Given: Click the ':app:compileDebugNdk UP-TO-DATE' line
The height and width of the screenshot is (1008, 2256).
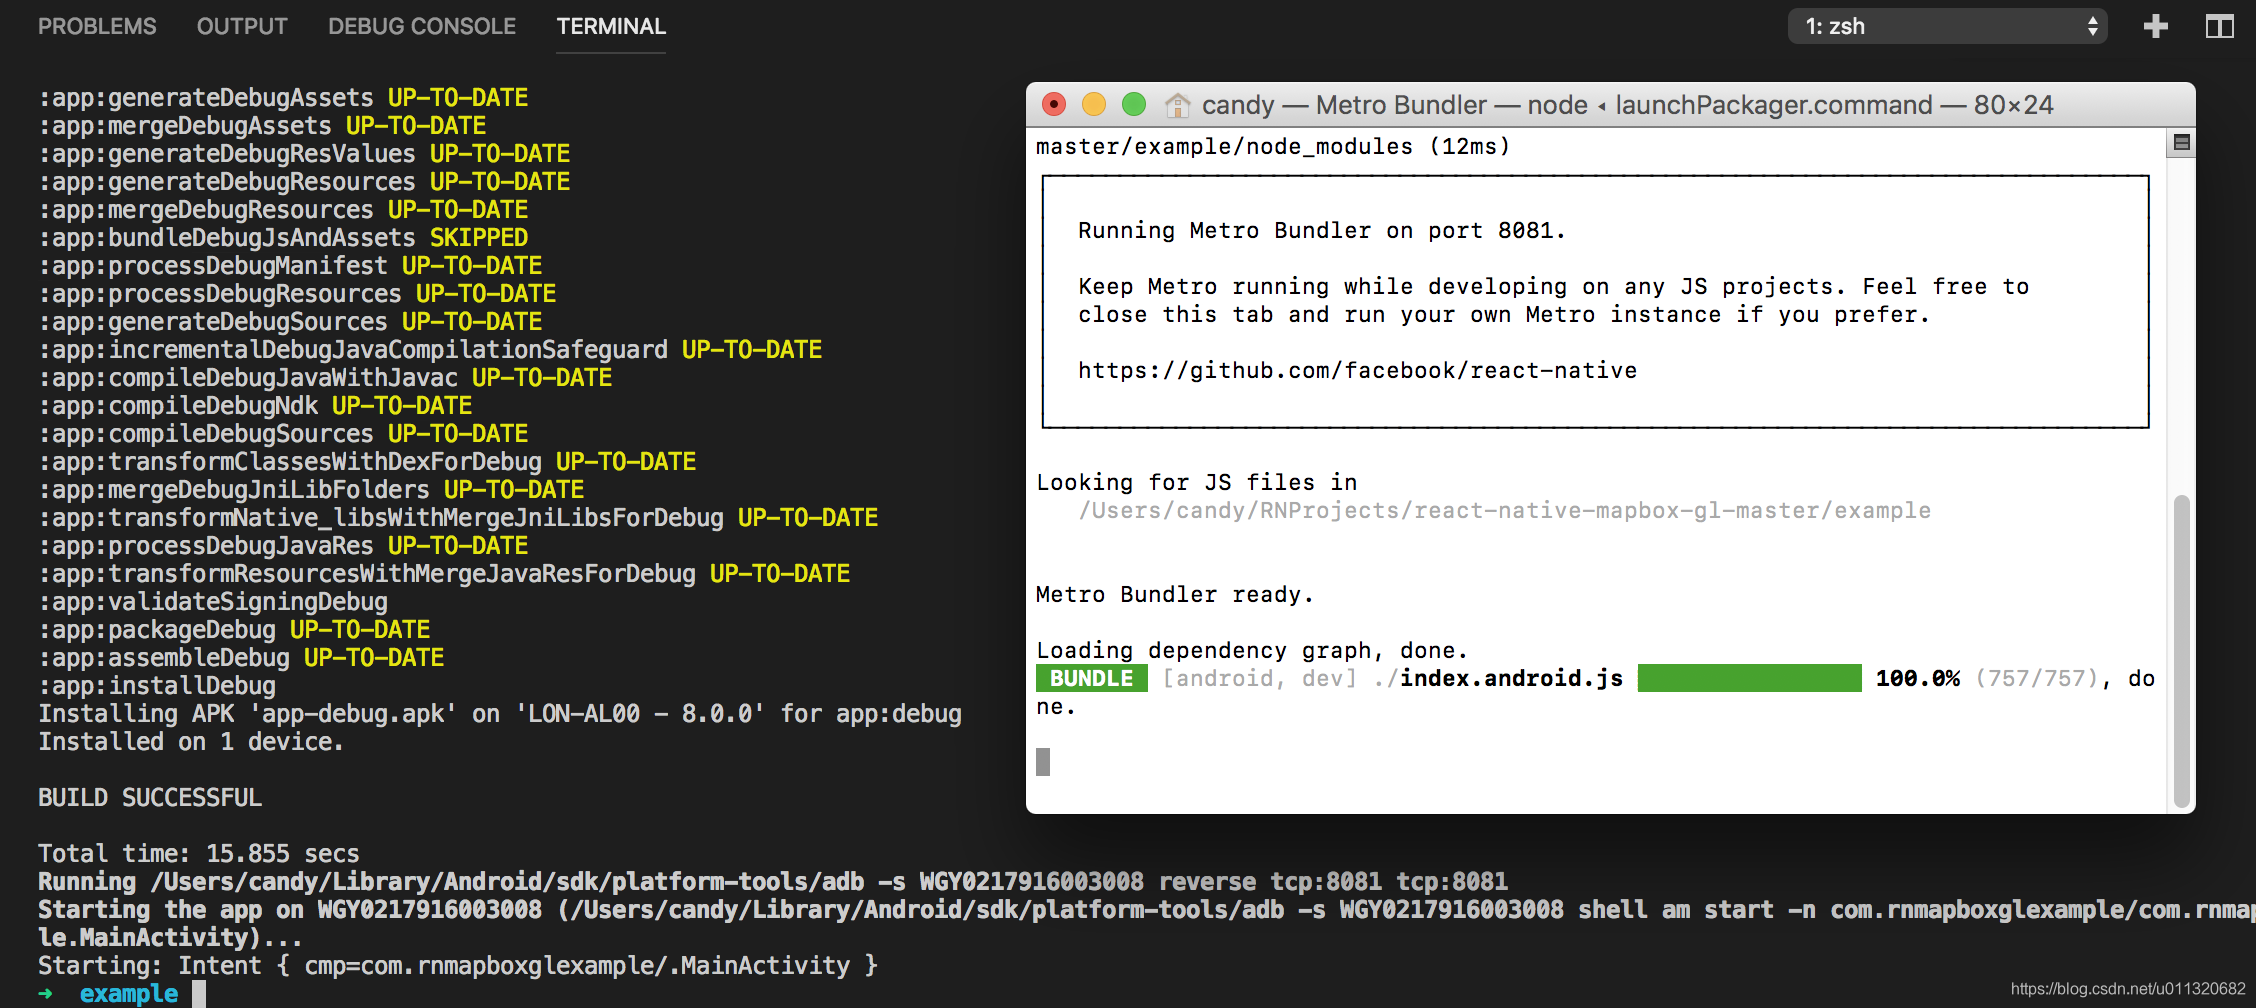Looking at the screenshot, I should (x=255, y=406).
